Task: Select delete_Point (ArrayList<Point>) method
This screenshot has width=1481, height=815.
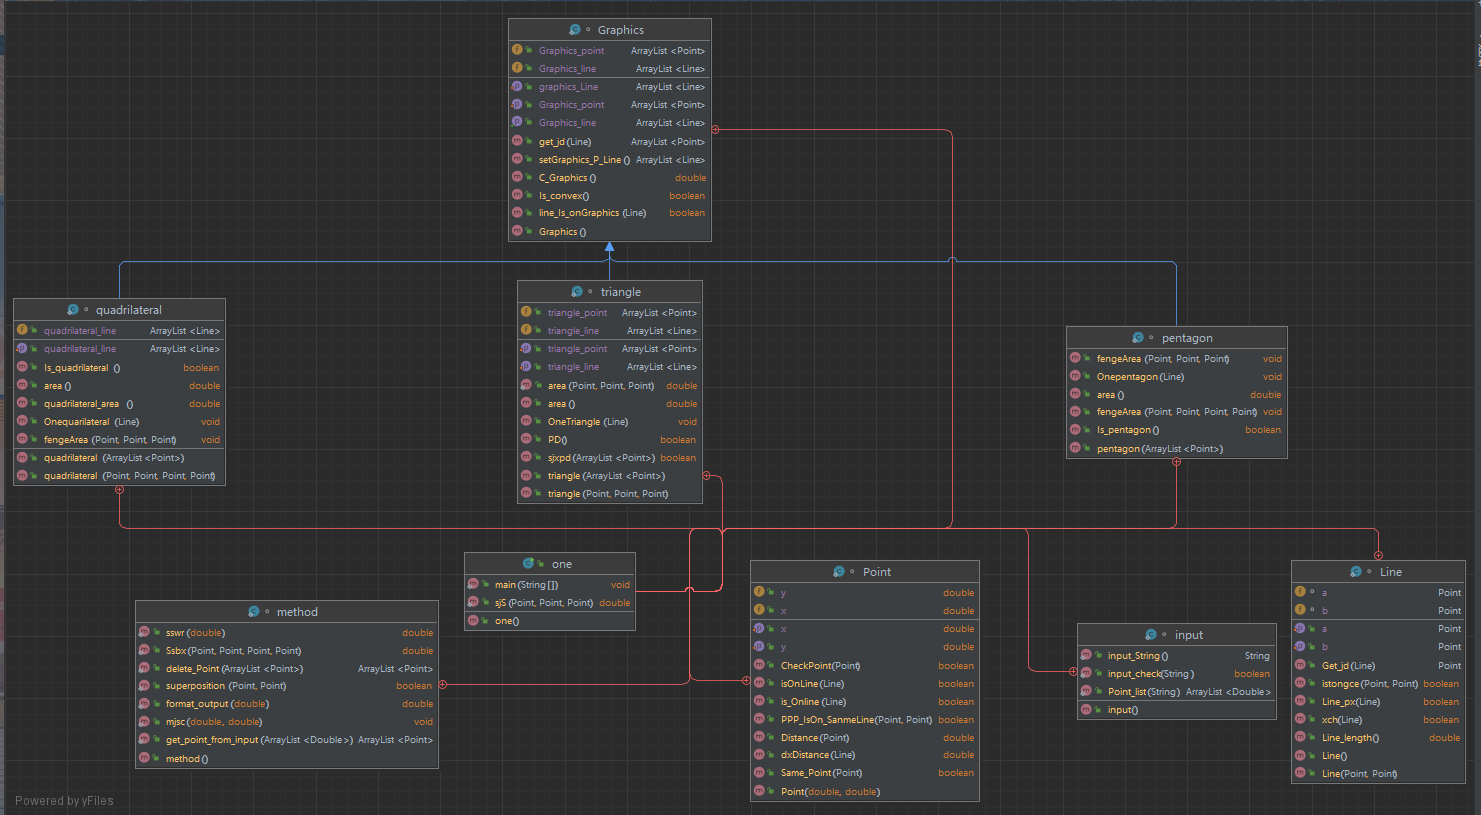Action: (234, 669)
